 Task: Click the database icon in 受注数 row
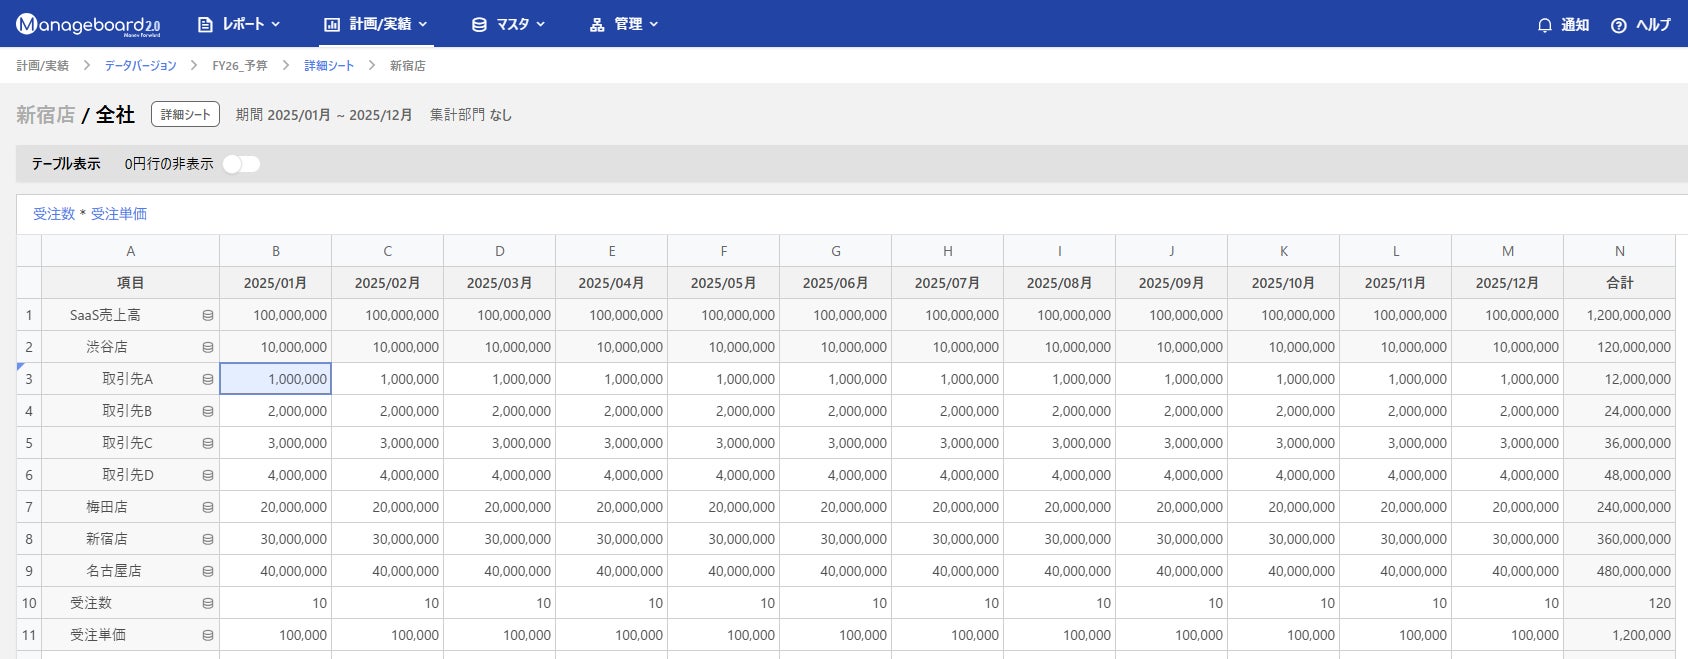pos(208,603)
